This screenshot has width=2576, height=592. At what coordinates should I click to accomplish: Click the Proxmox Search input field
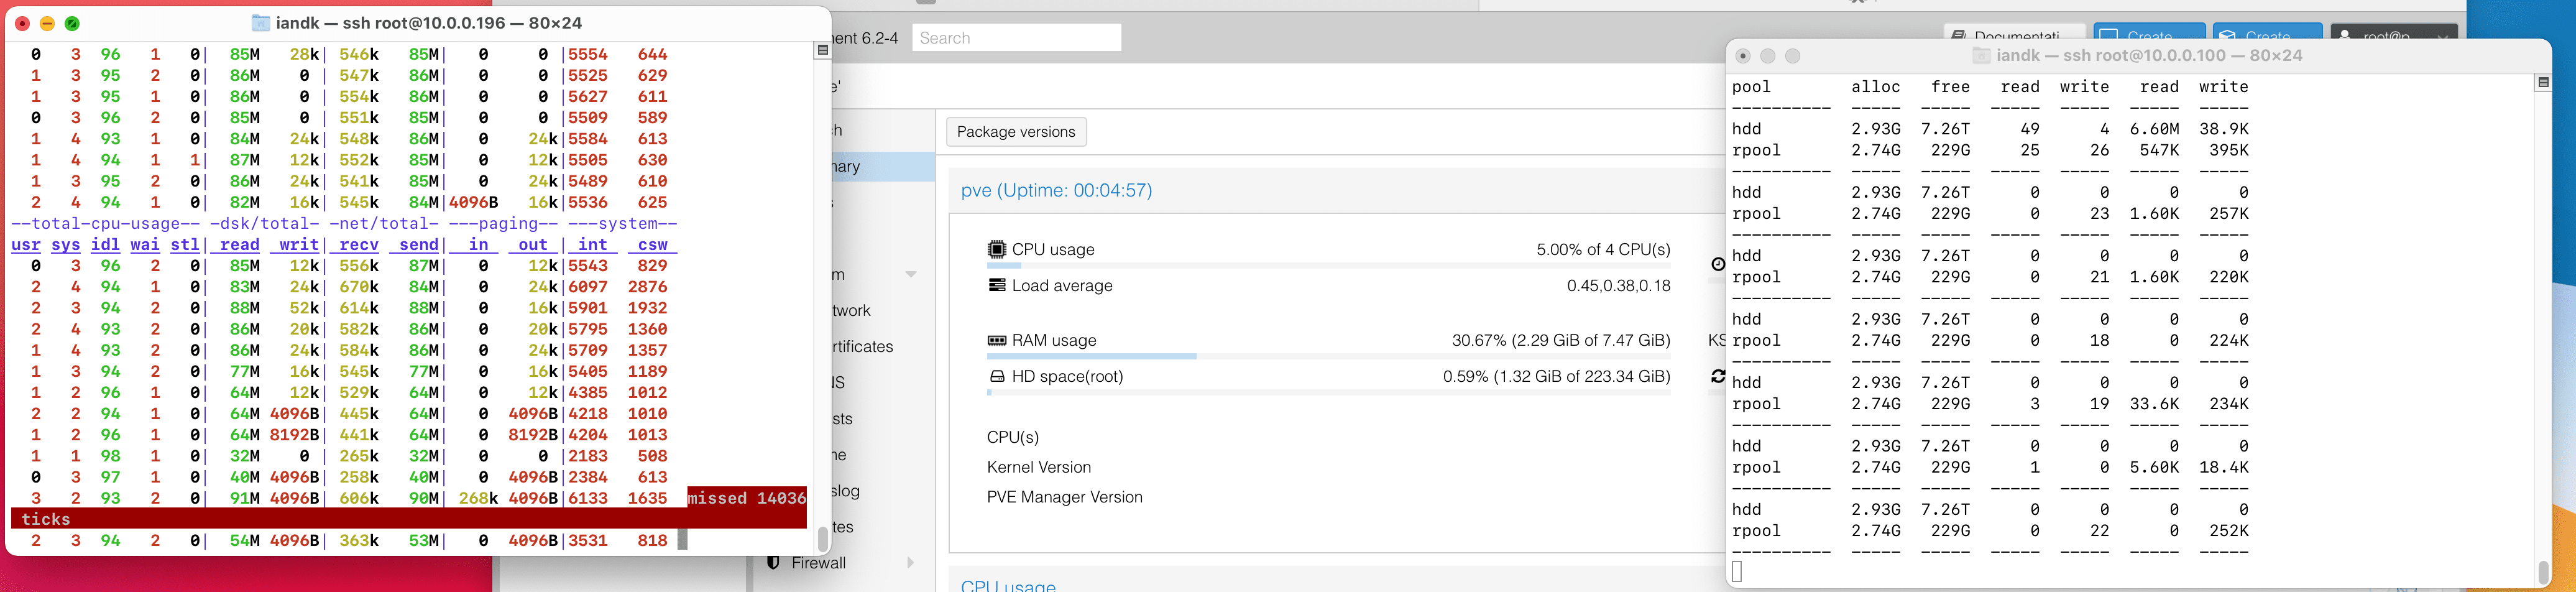[1016, 38]
